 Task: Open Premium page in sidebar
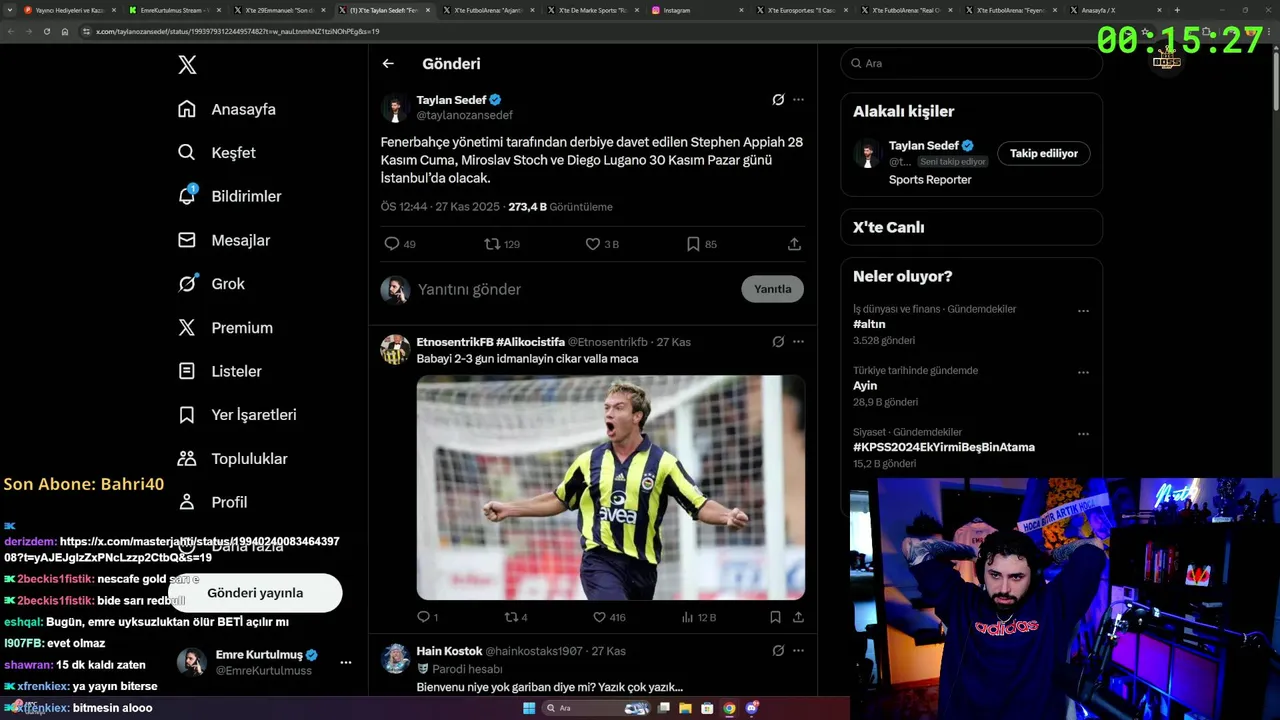point(225,328)
